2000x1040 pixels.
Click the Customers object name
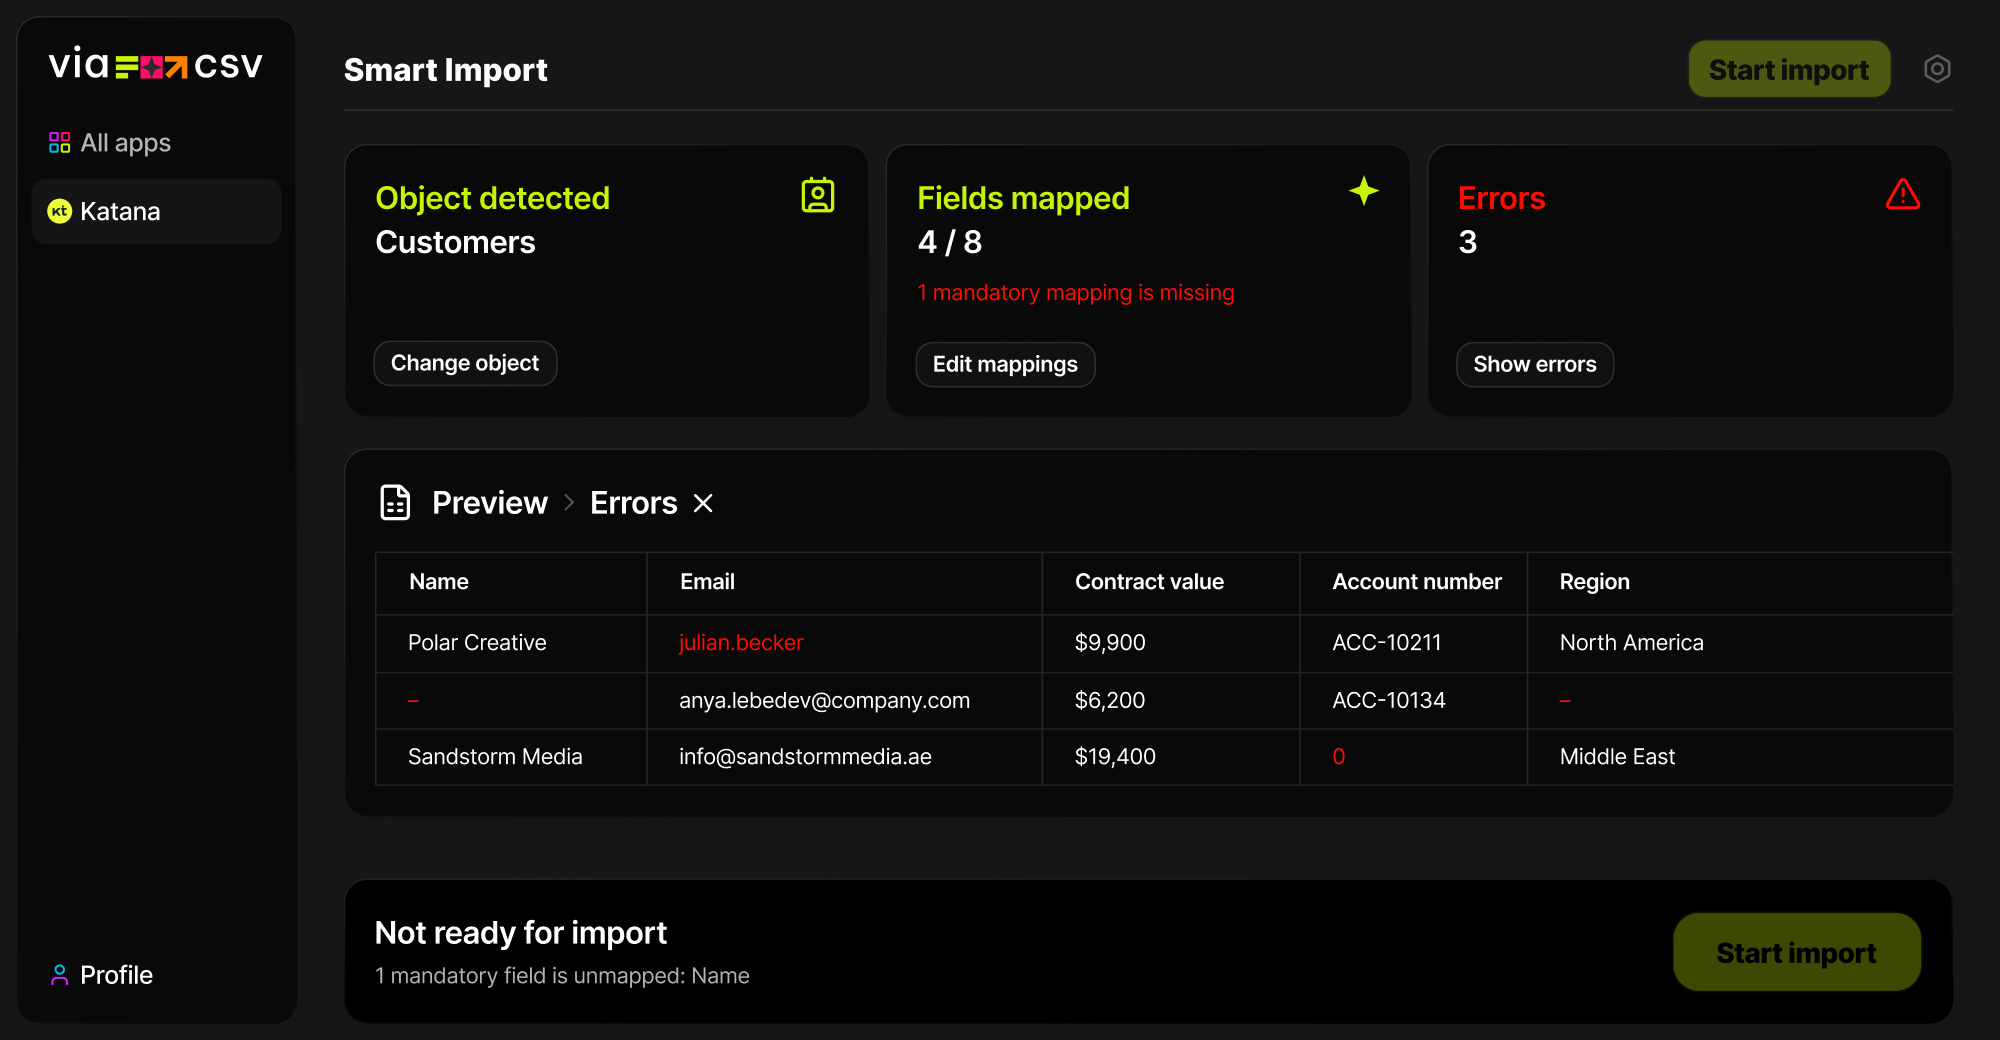pyautogui.click(x=455, y=242)
